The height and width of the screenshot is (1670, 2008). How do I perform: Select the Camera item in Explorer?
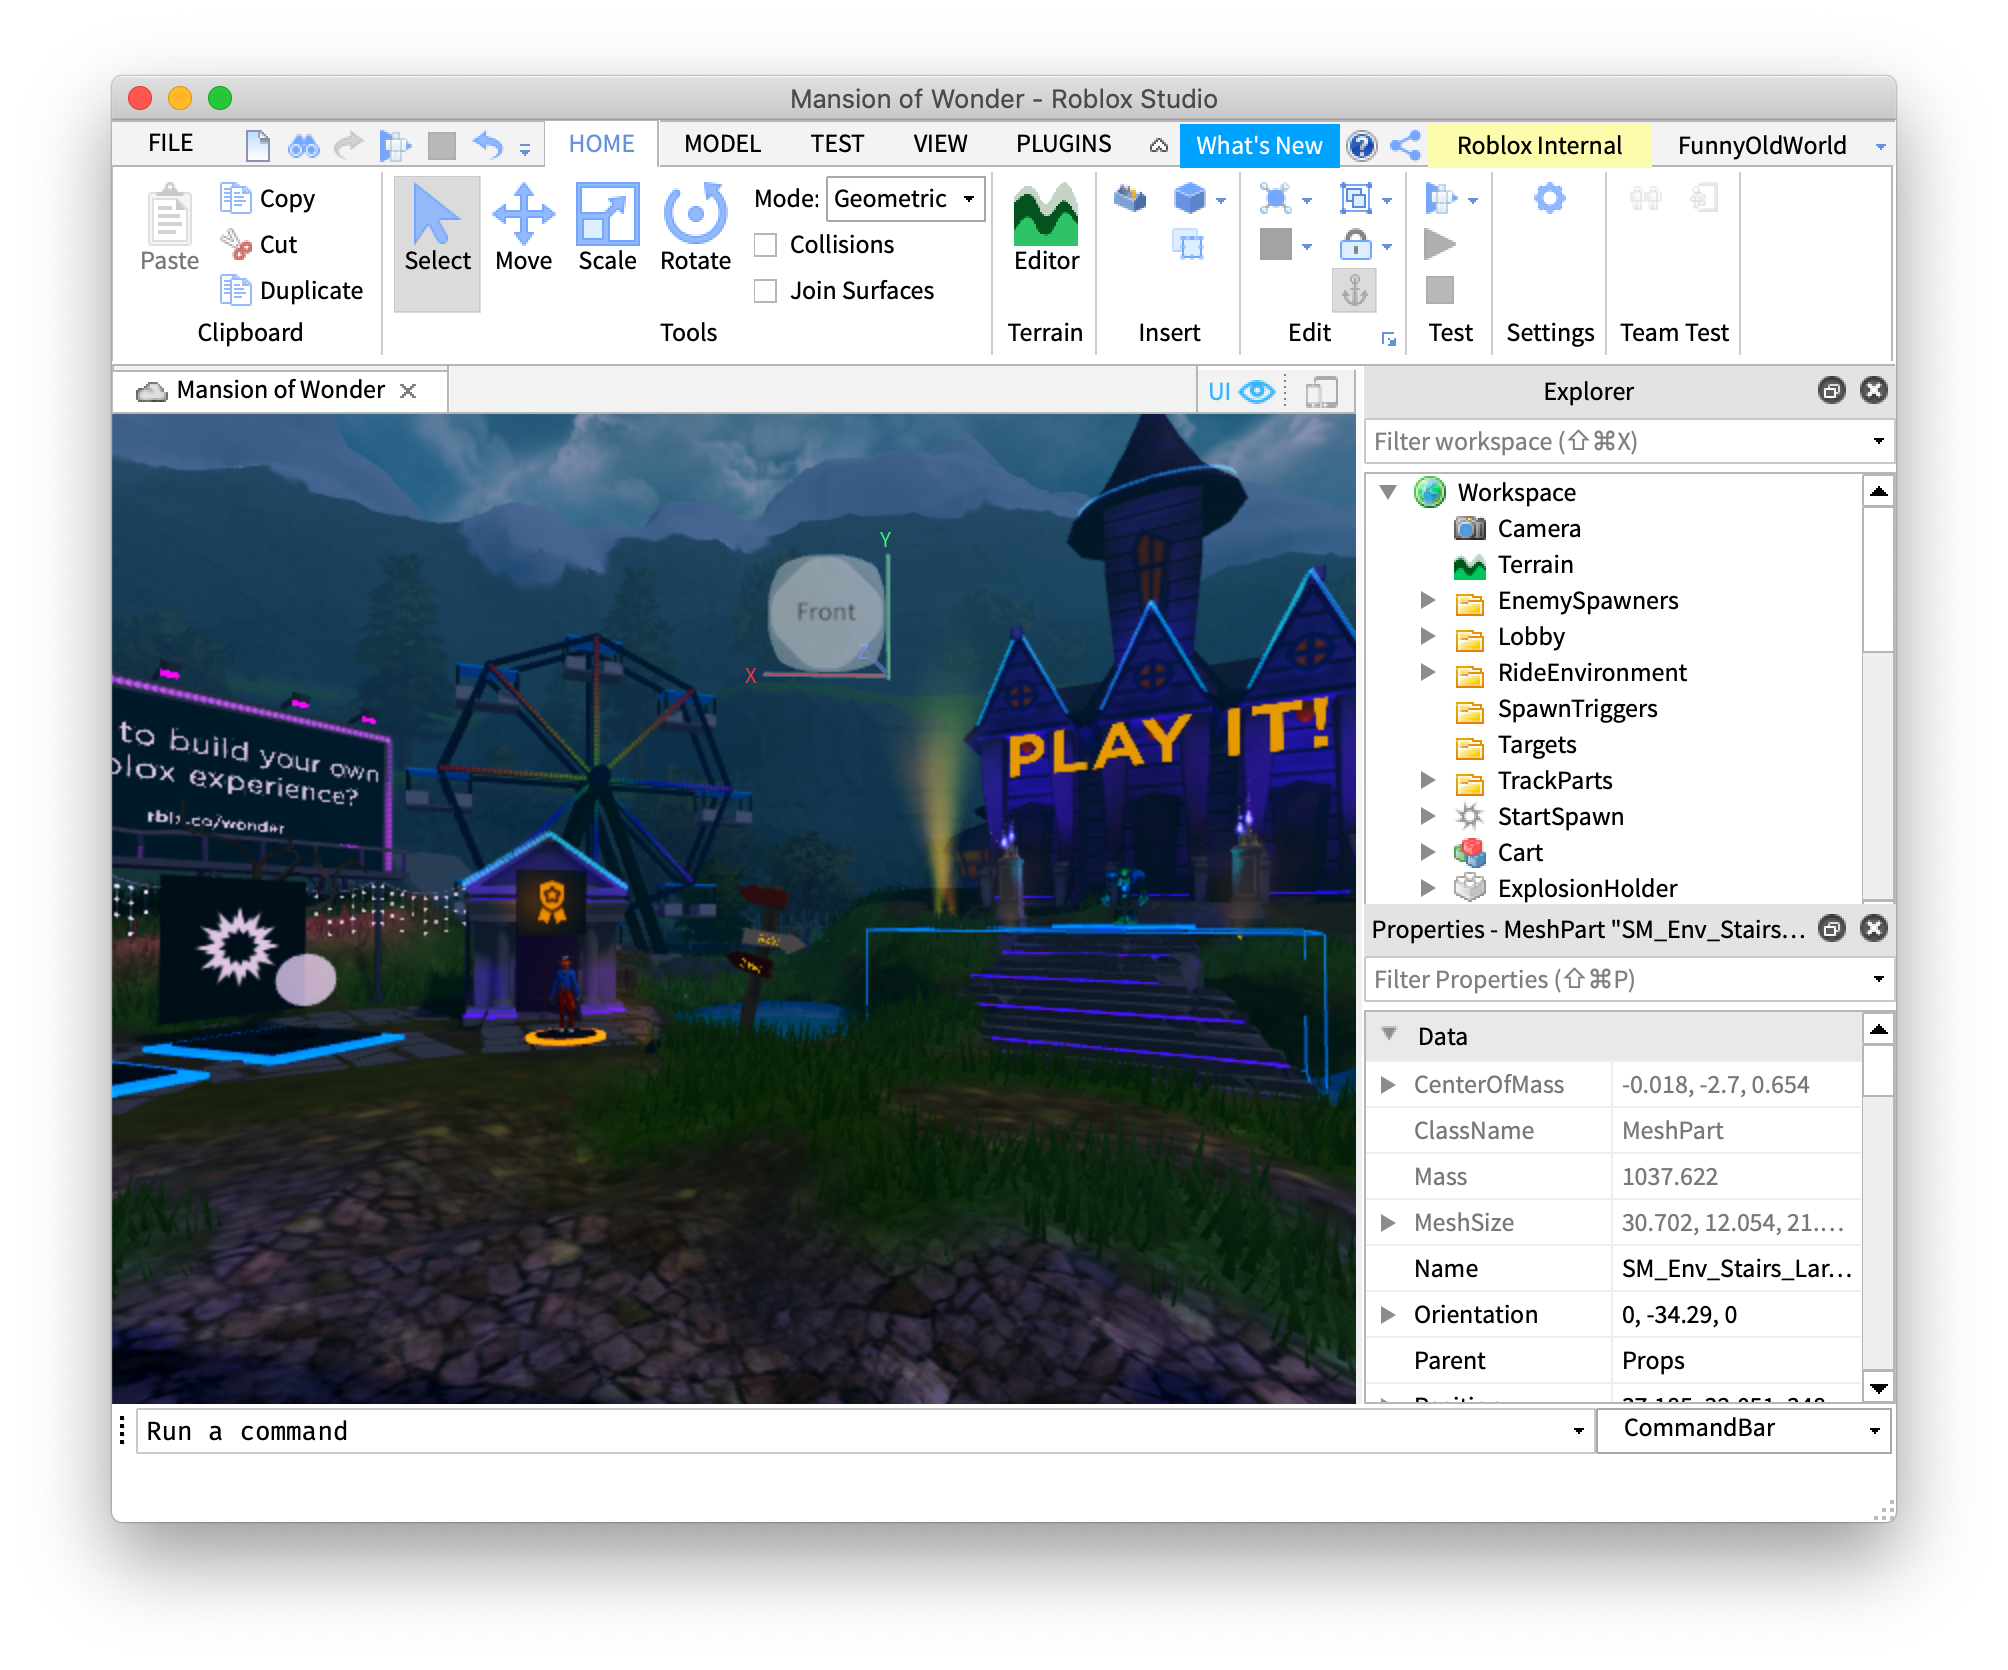coord(1538,528)
